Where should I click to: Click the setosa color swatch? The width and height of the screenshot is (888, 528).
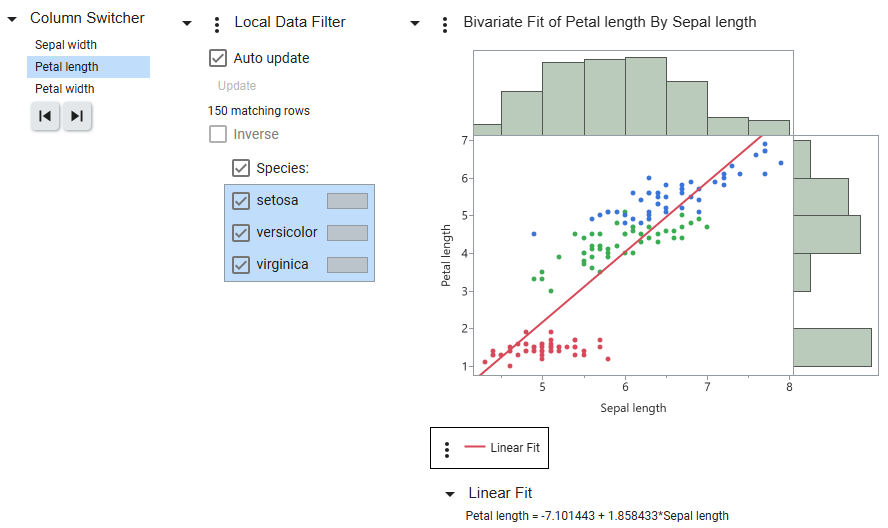coord(347,201)
